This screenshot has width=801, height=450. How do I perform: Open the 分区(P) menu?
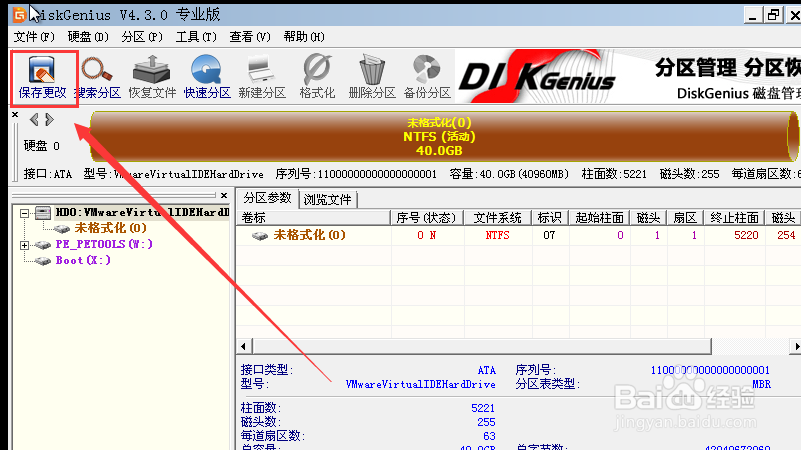(x=142, y=37)
